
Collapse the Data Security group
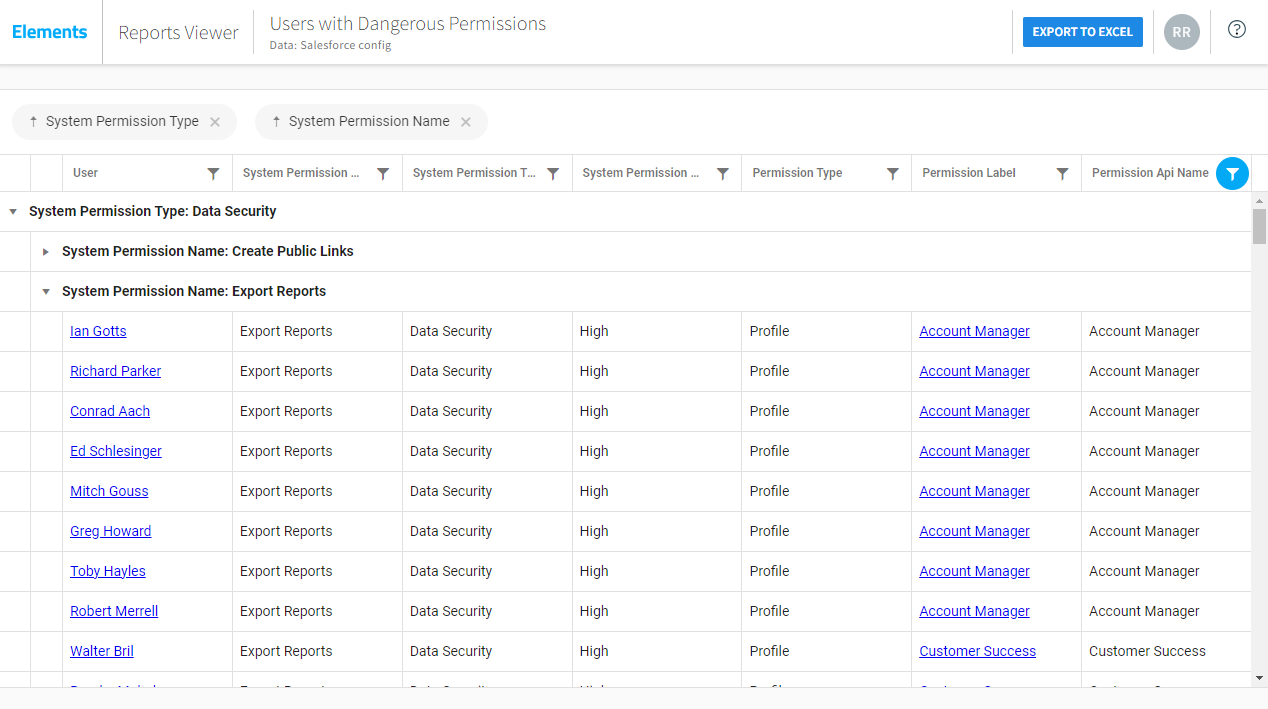pyautogui.click(x=12, y=211)
